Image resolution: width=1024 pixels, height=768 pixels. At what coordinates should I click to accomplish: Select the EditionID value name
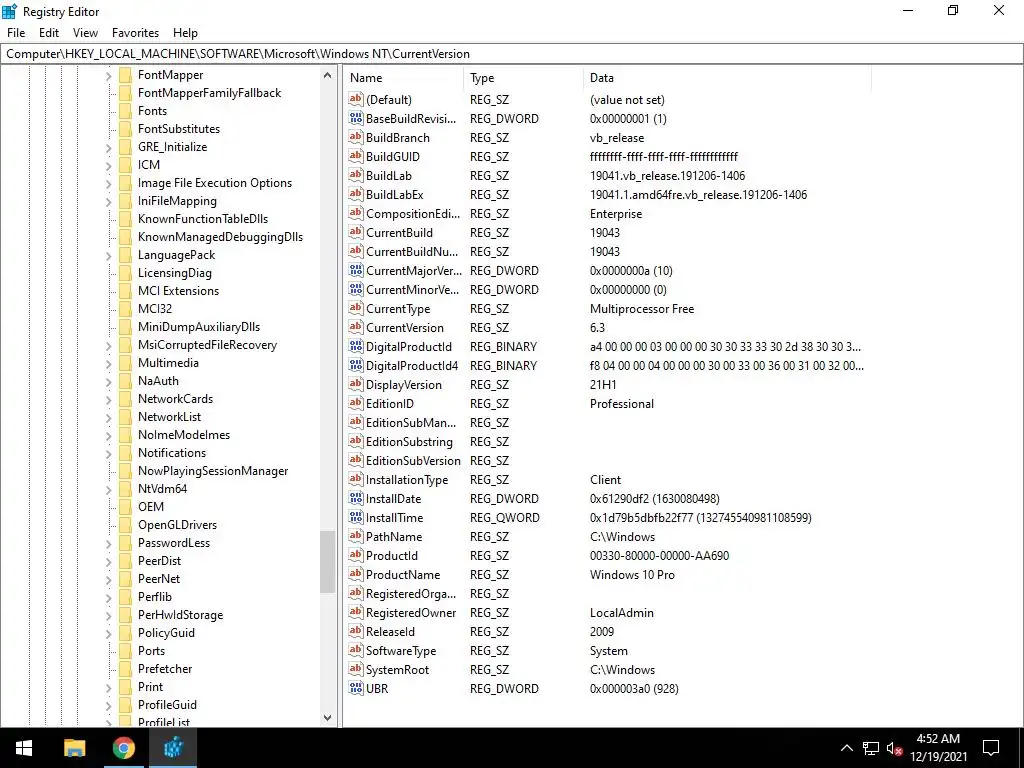389,404
